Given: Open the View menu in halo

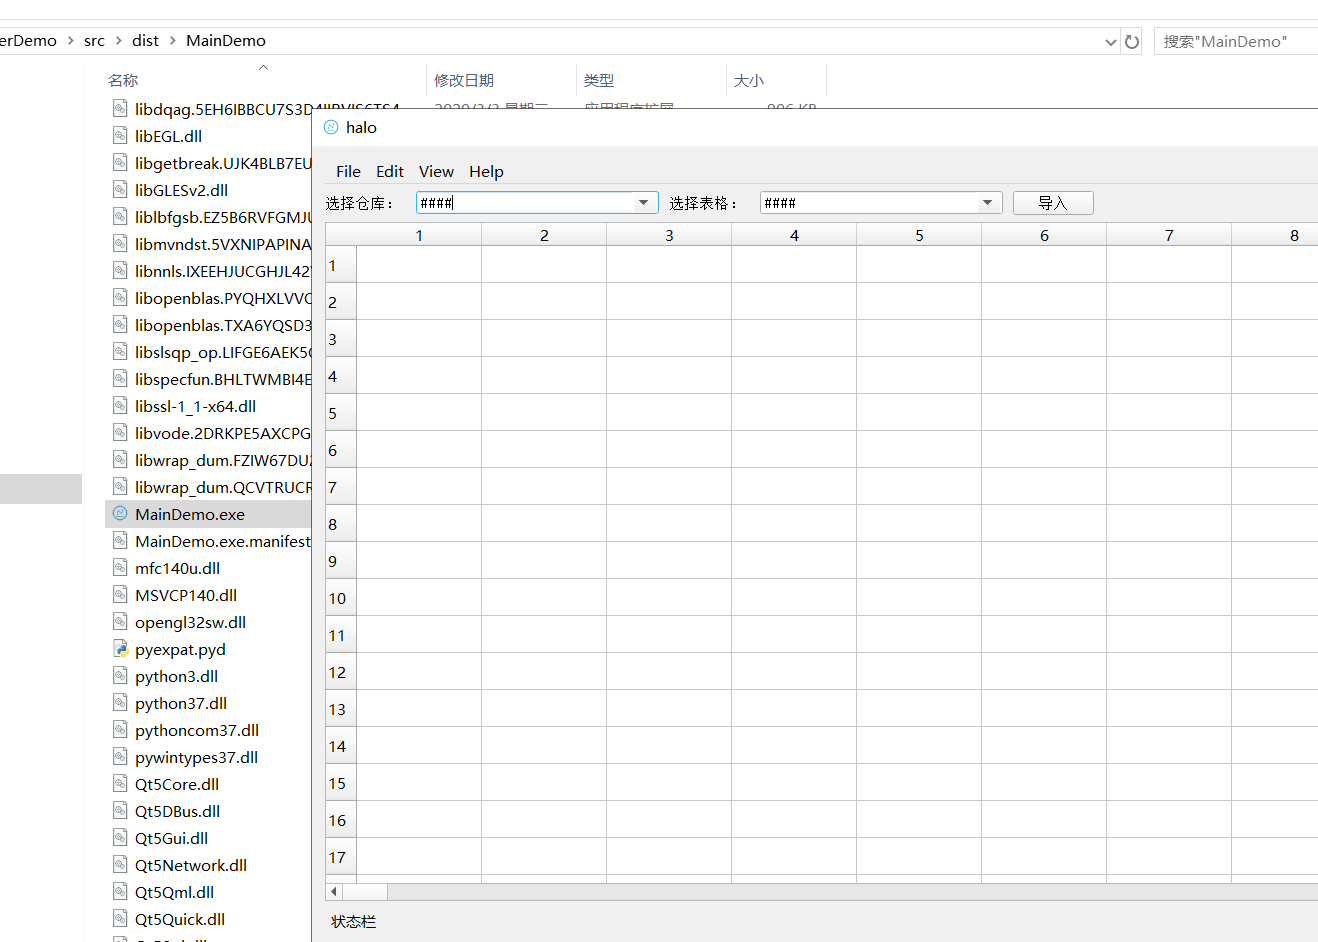Looking at the screenshot, I should (x=436, y=171).
